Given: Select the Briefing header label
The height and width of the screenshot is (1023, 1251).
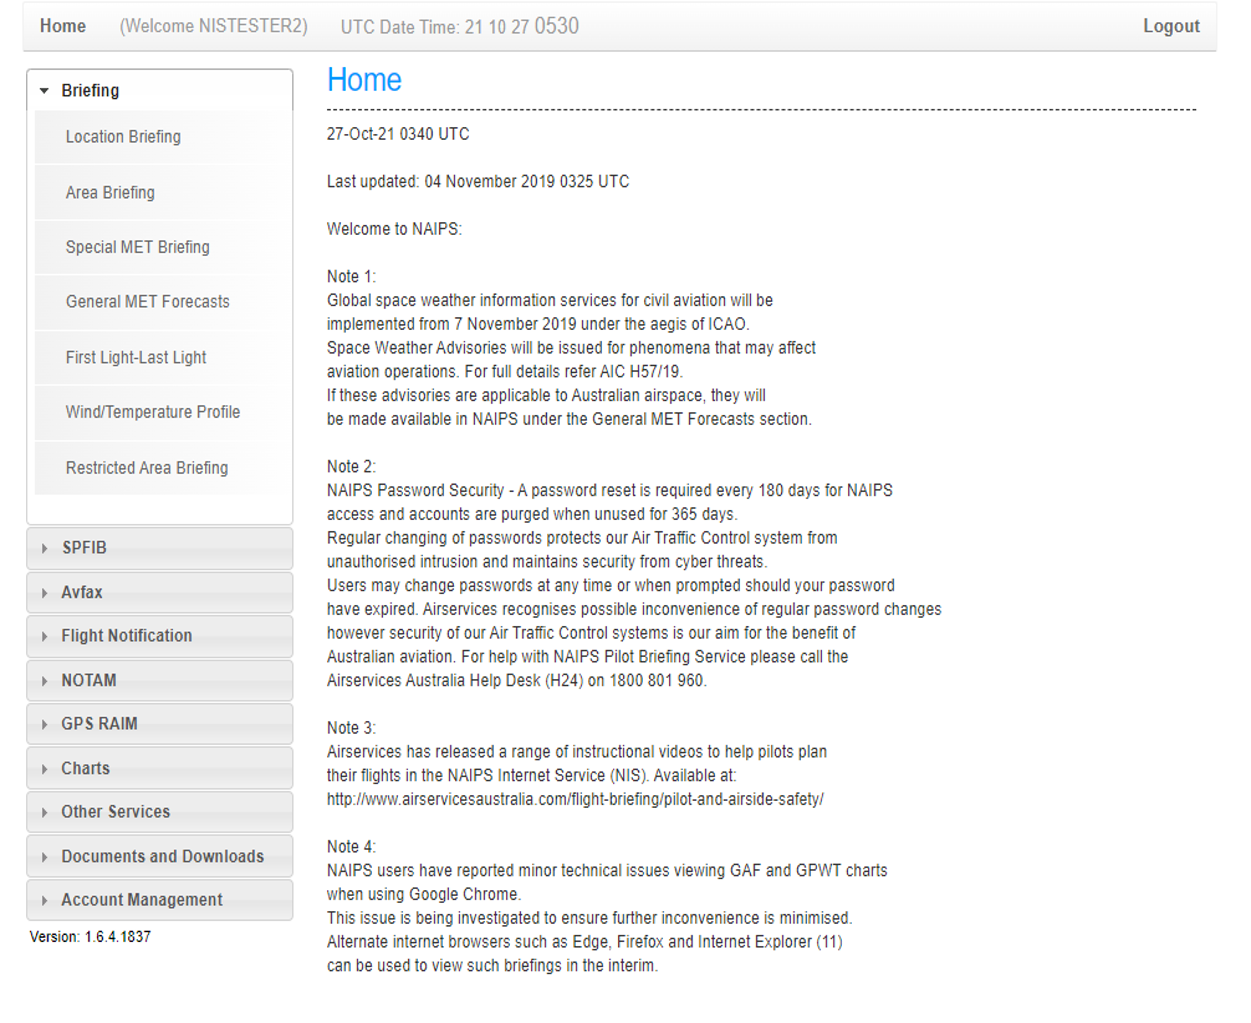Looking at the screenshot, I should click(90, 91).
